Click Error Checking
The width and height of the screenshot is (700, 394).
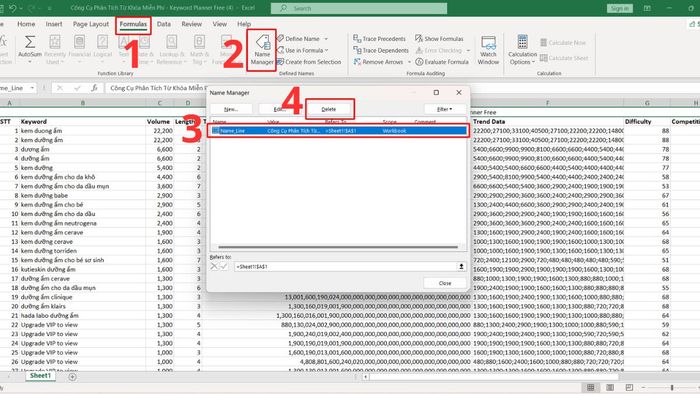pyautogui.click(x=438, y=50)
